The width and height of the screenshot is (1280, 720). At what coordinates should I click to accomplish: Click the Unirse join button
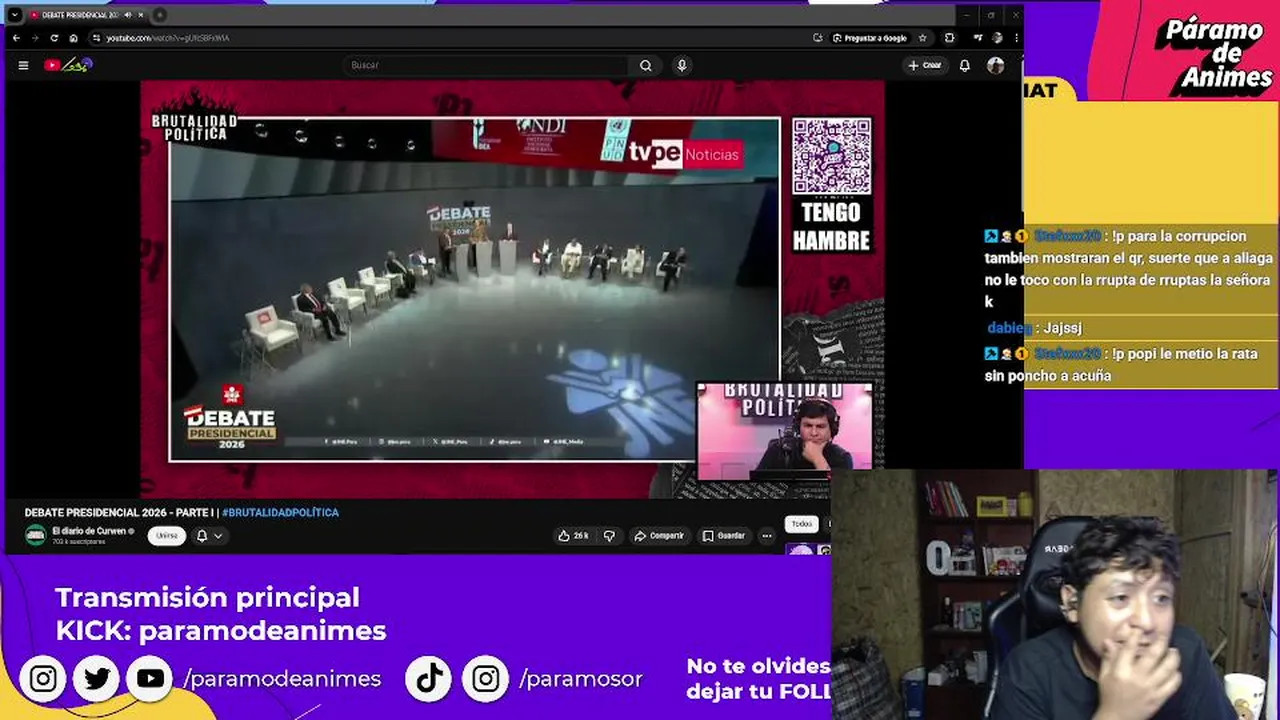(167, 536)
